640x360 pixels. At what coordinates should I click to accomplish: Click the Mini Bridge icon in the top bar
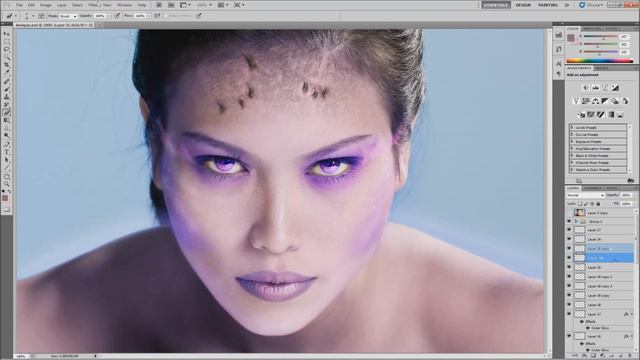(171, 5)
